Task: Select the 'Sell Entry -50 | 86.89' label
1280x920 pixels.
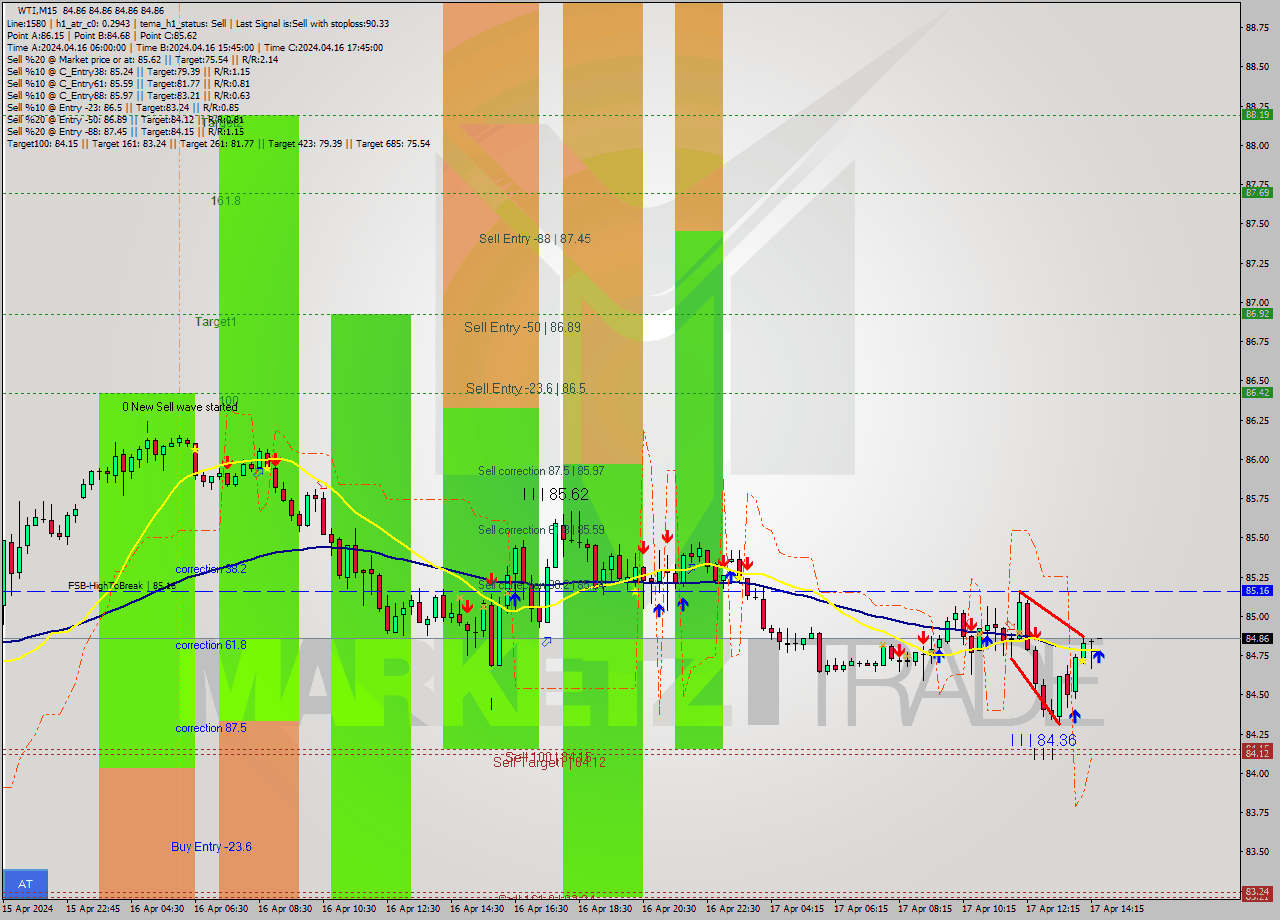Action: (x=522, y=327)
